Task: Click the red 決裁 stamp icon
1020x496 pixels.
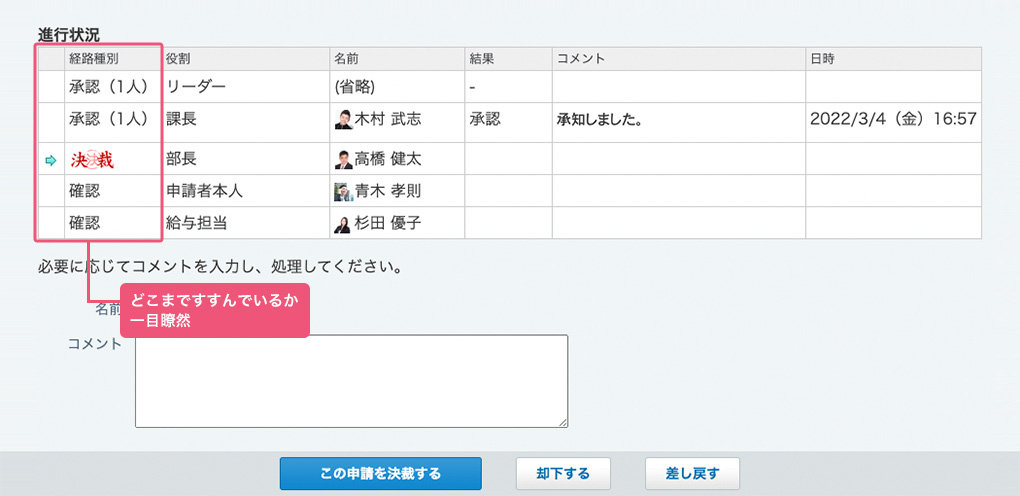Action: (x=92, y=160)
